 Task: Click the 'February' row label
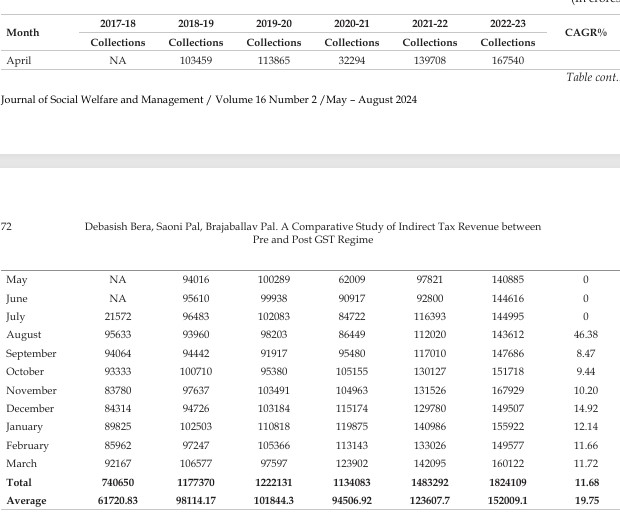(x=27, y=446)
